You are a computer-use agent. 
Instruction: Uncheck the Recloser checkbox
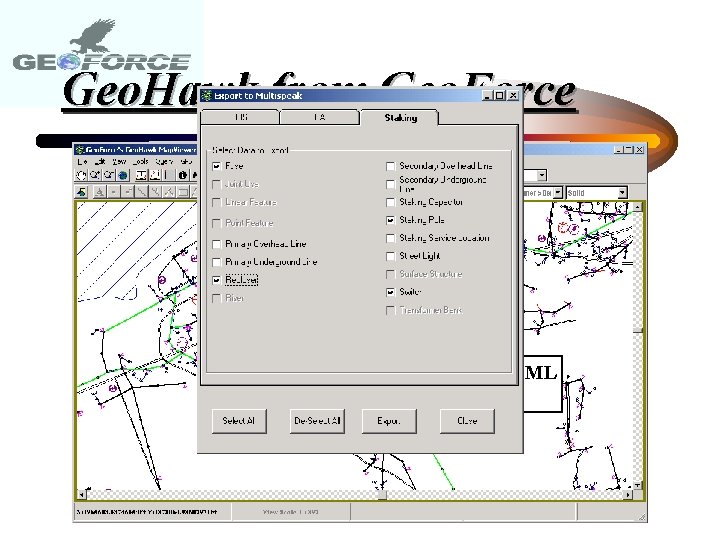tap(217, 280)
